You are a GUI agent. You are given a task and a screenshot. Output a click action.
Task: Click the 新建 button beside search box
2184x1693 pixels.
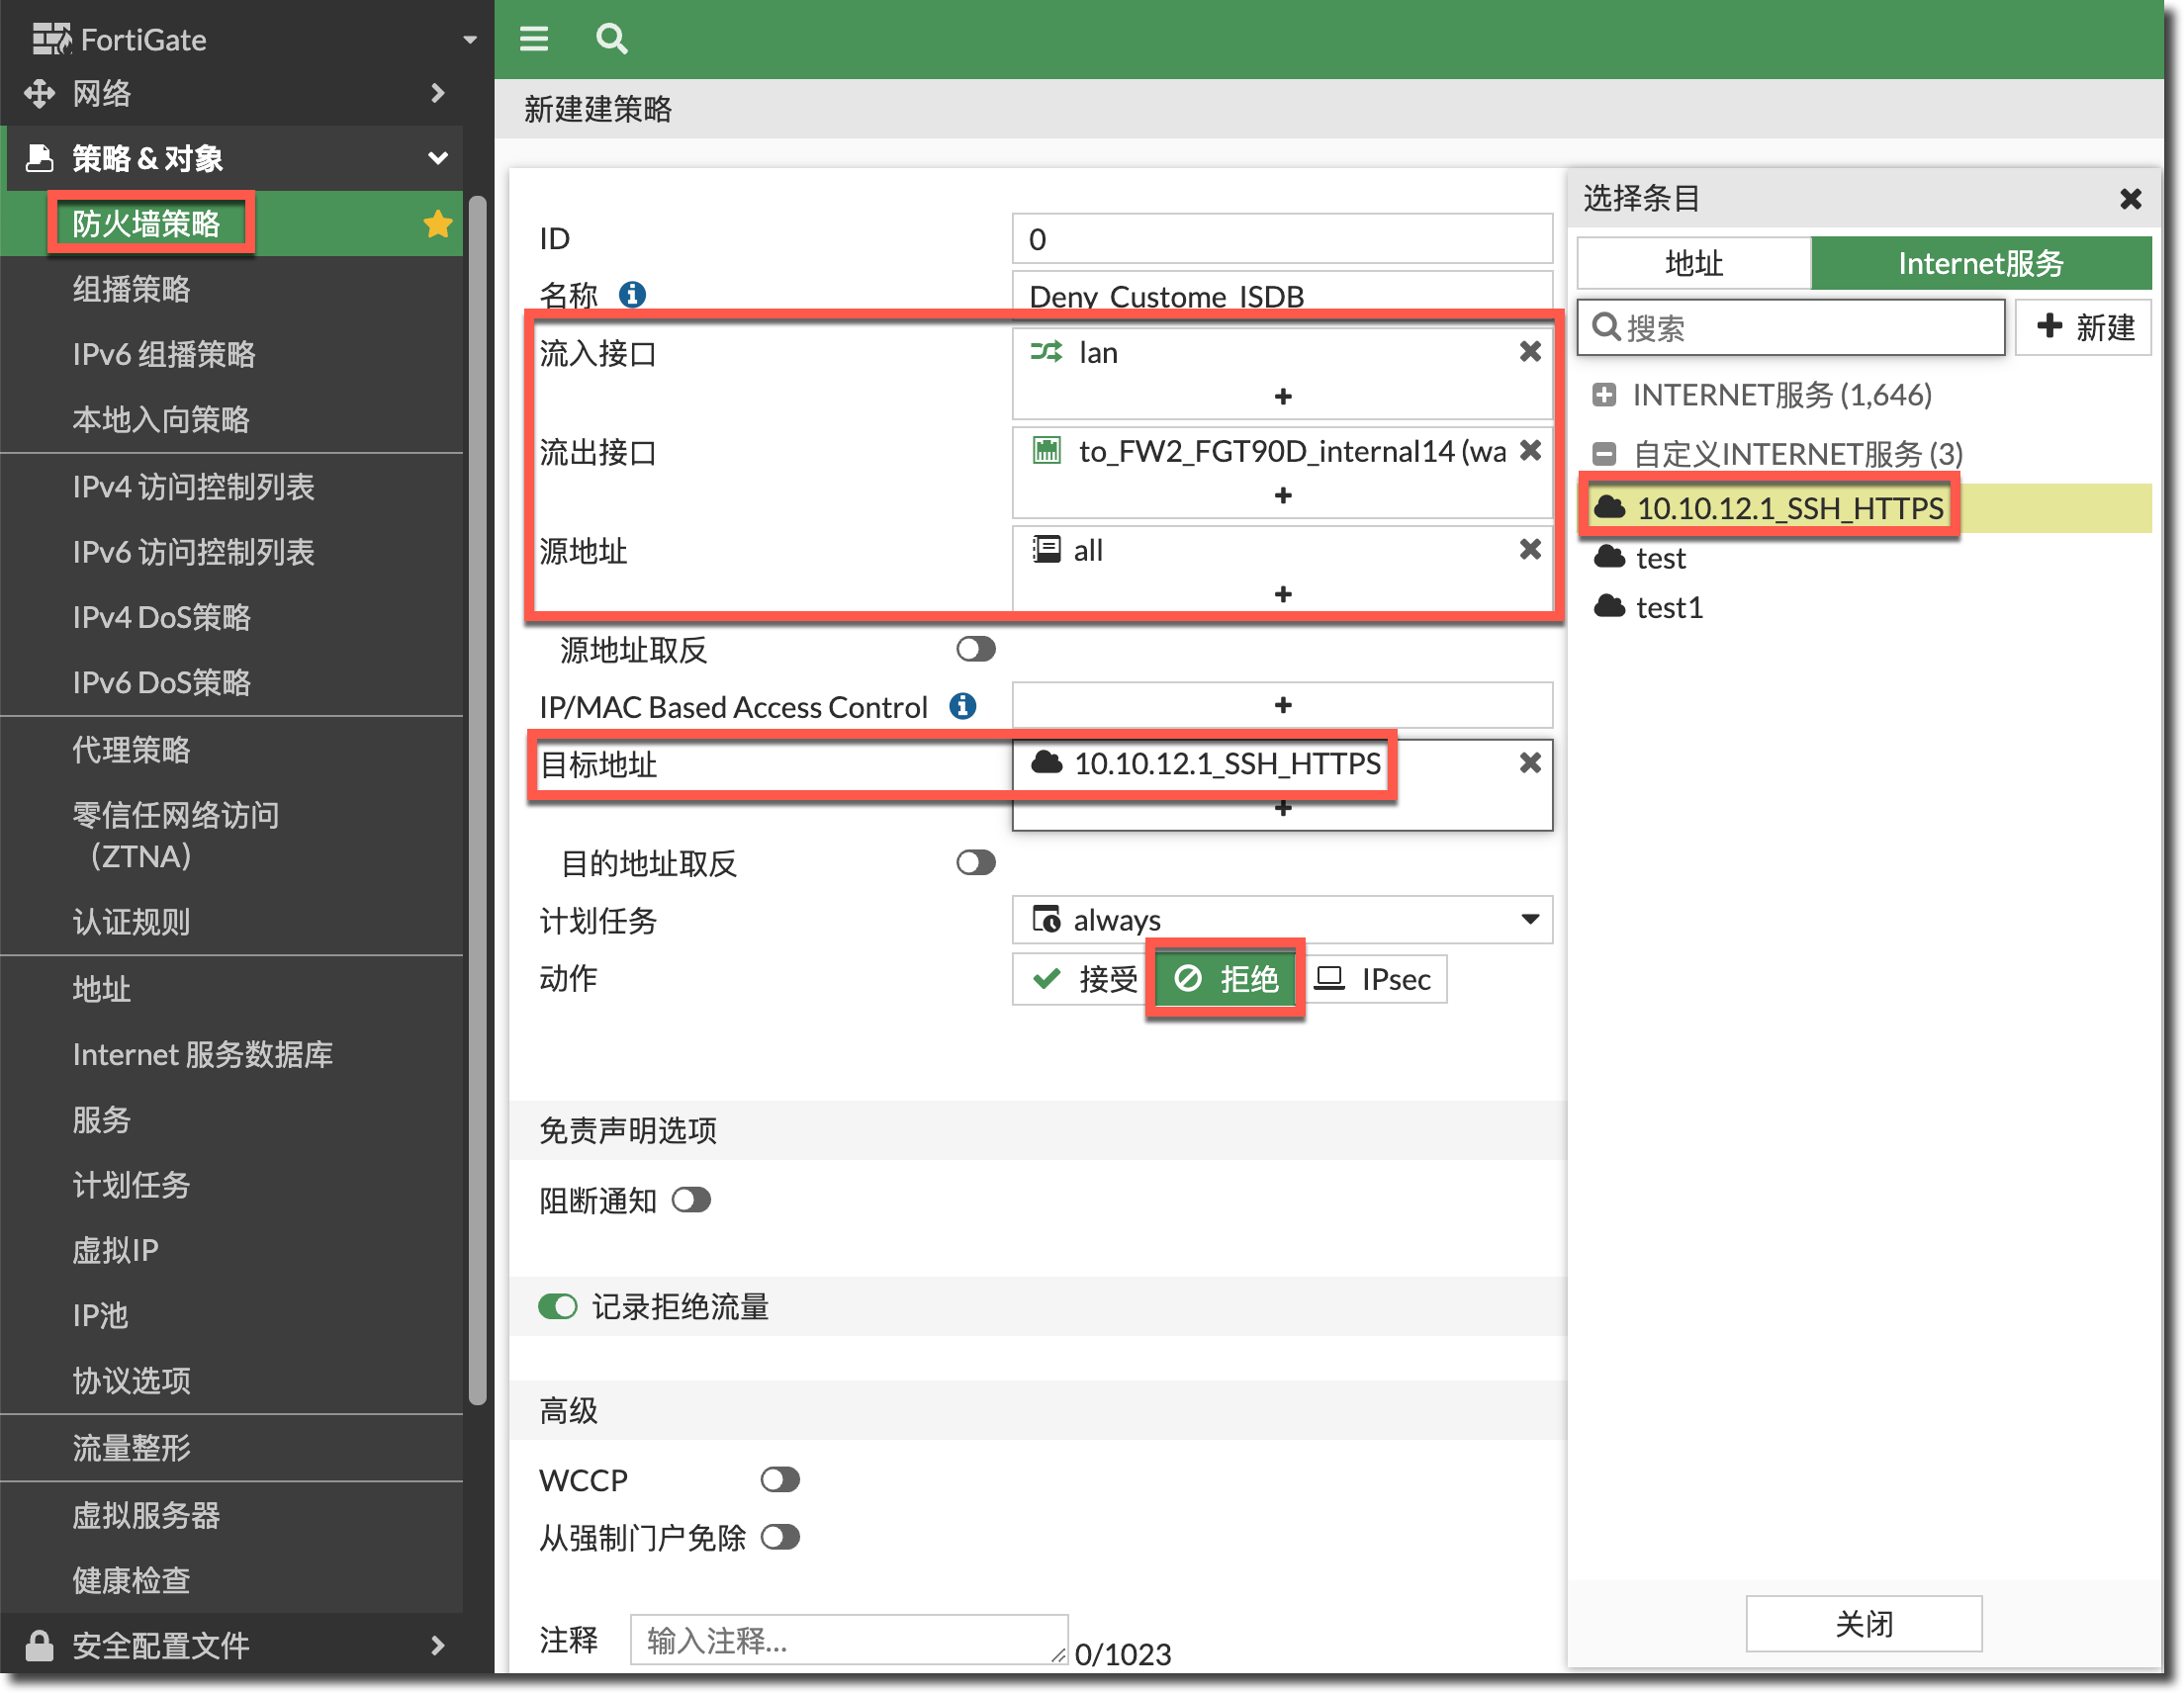(2083, 328)
